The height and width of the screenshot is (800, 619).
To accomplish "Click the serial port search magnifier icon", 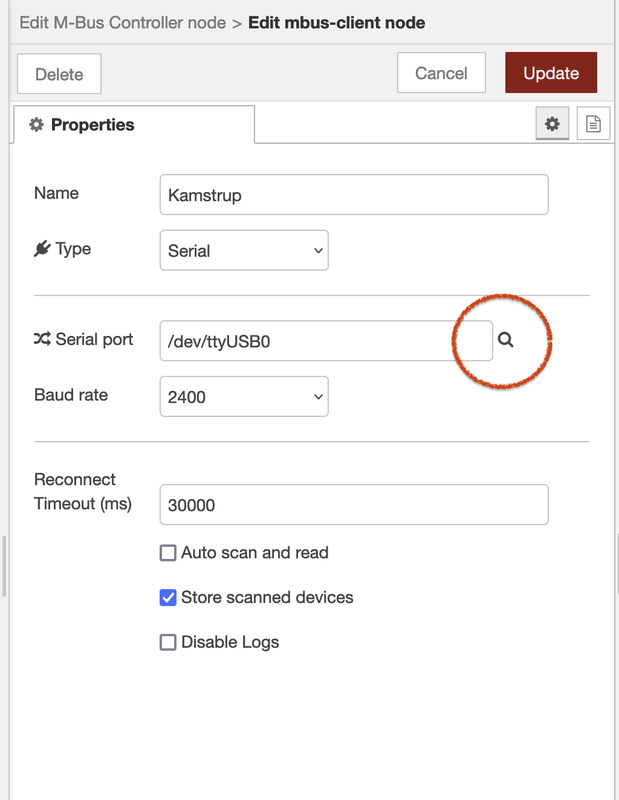I will pyautogui.click(x=506, y=340).
